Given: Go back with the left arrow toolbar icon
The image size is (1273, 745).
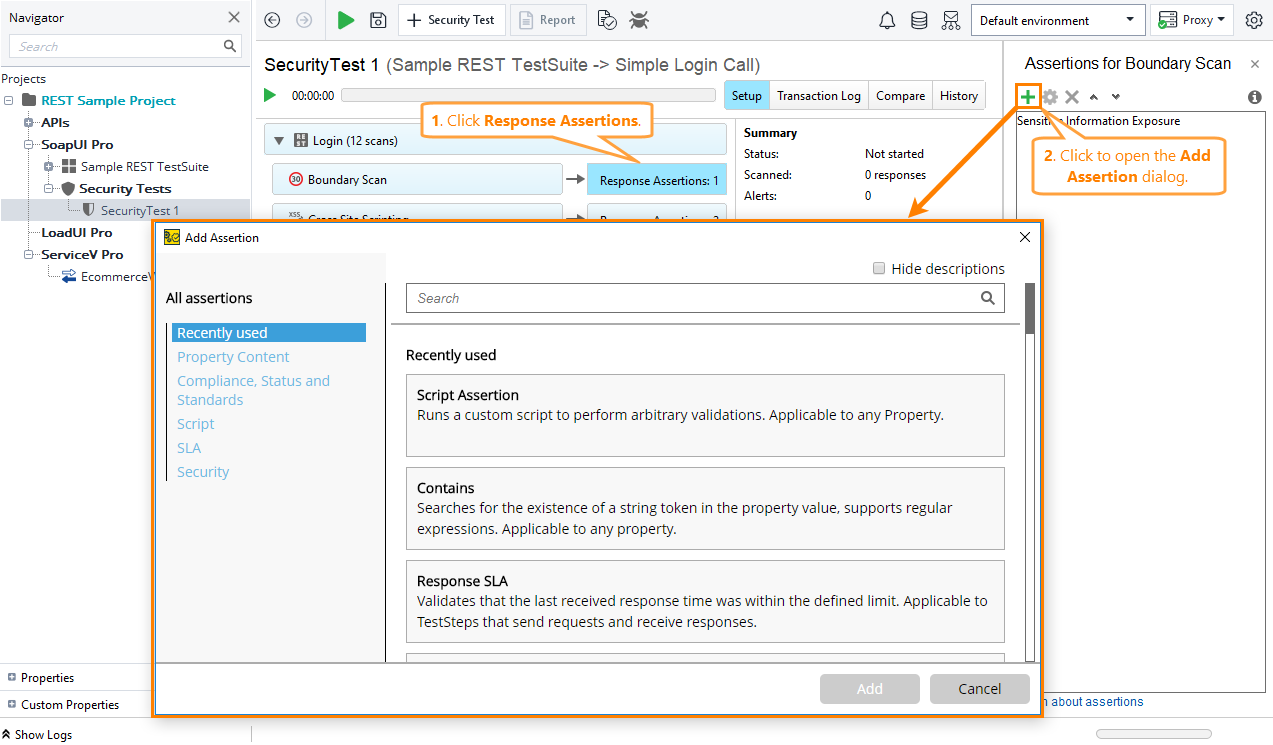Looking at the screenshot, I should (272, 20).
